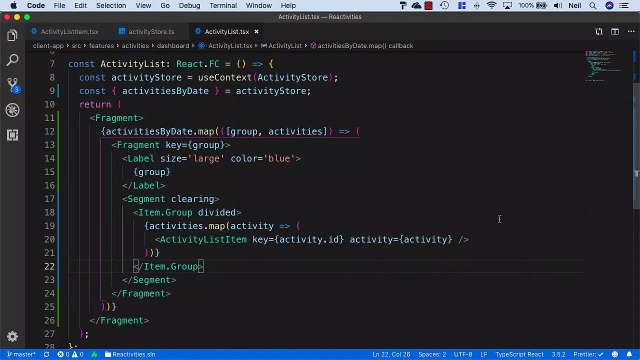Click the AirPlay display icon in menu bar

pos(507,5)
